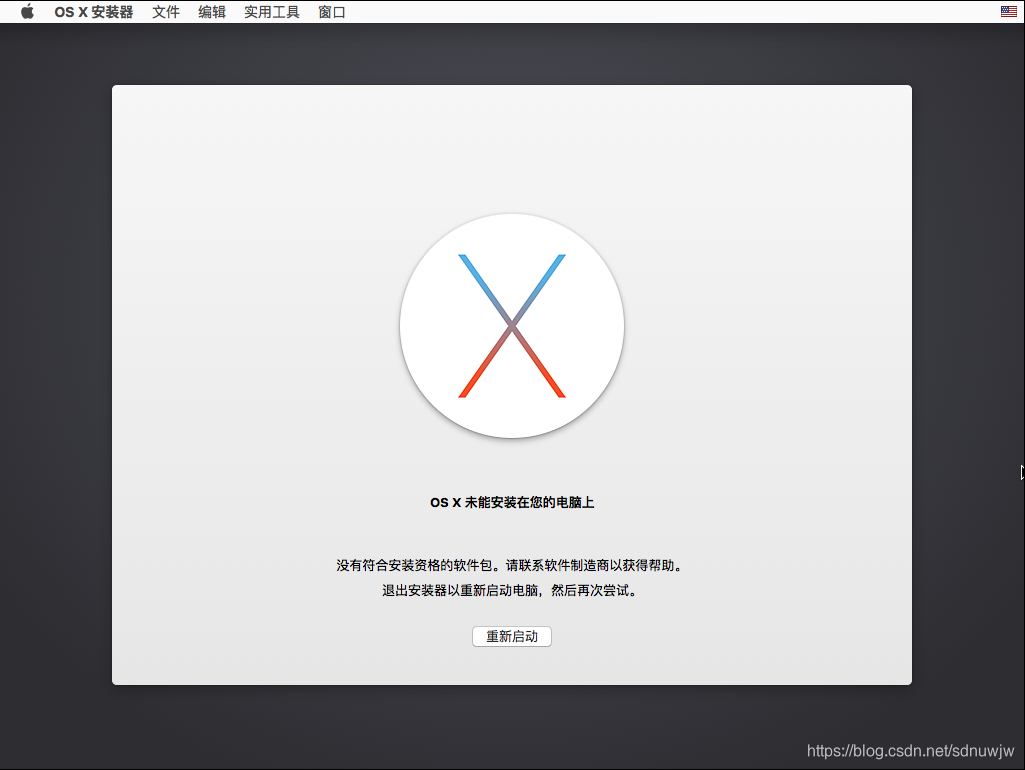Screen dimensions: 1025x770
Task: Click the heading OS X 未能安装在您的电脑上
Action: point(512,502)
